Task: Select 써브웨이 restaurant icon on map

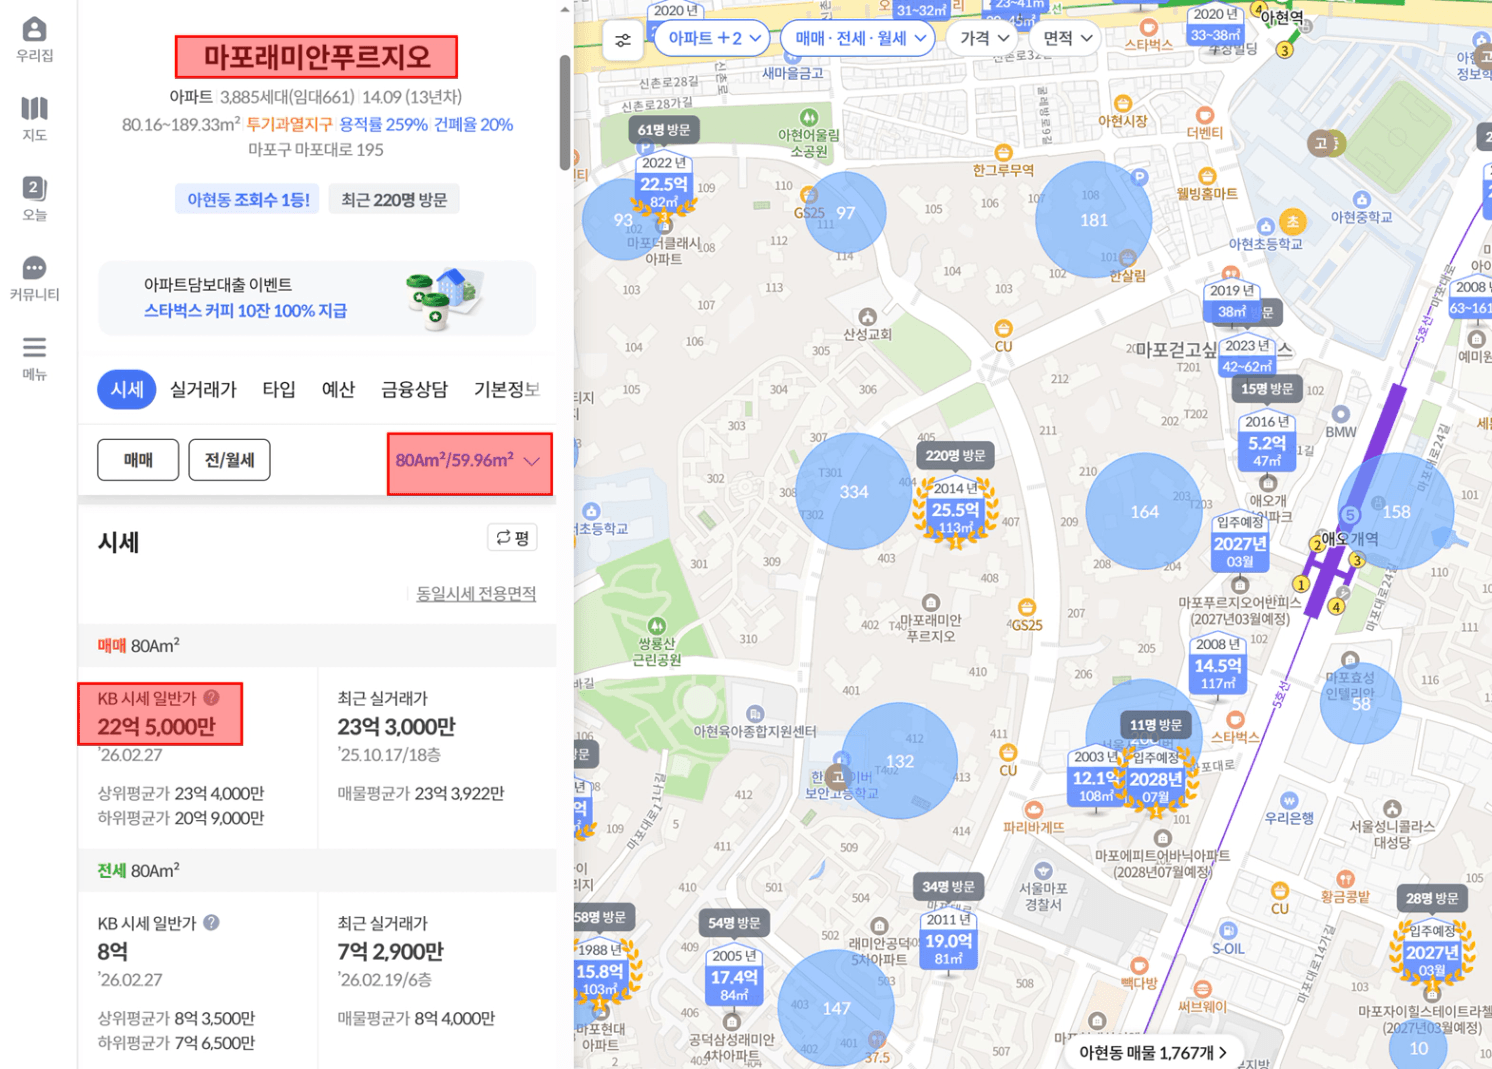Action: [x=1202, y=989]
